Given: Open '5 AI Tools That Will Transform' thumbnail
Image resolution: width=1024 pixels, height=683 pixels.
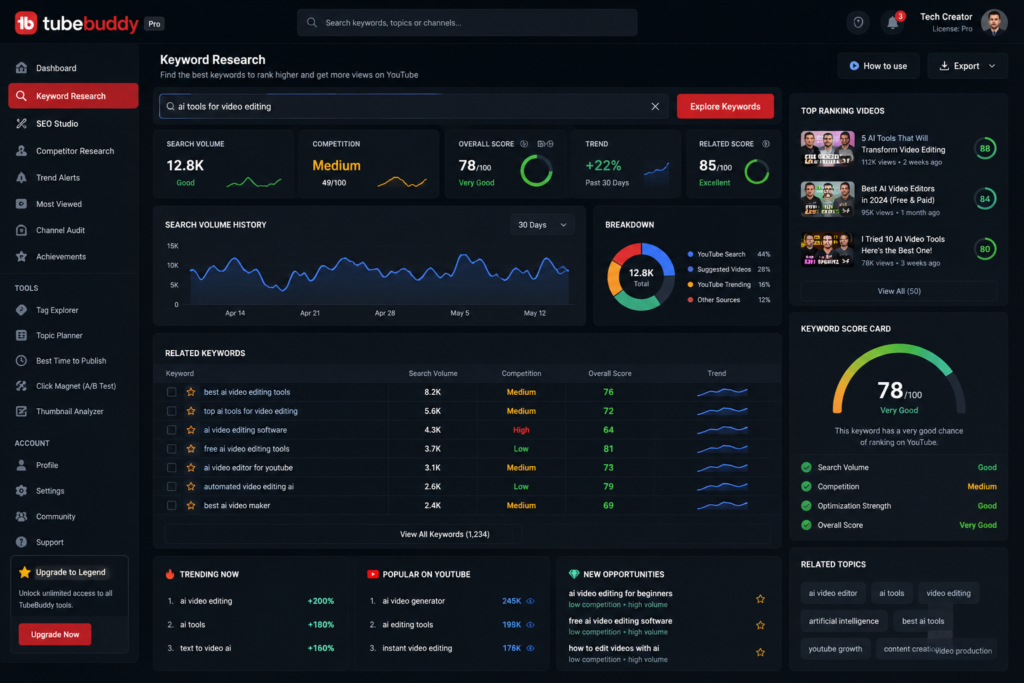Looking at the screenshot, I should [x=827, y=149].
